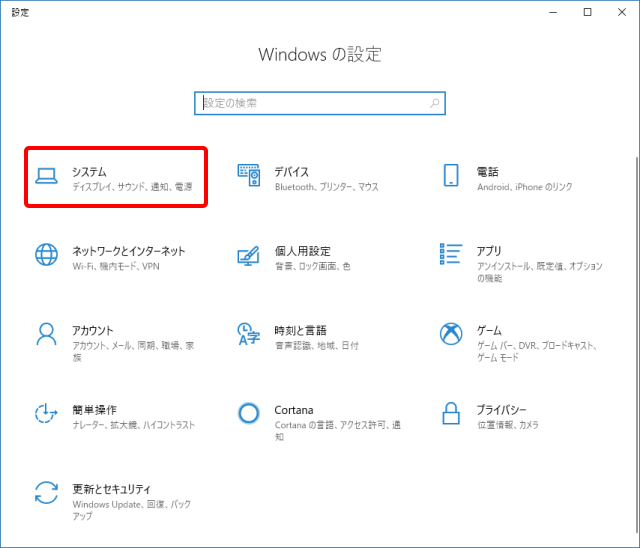Select the 電話 phone icon
The width and height of the screenshot is (640, 548).
[451, 175]
